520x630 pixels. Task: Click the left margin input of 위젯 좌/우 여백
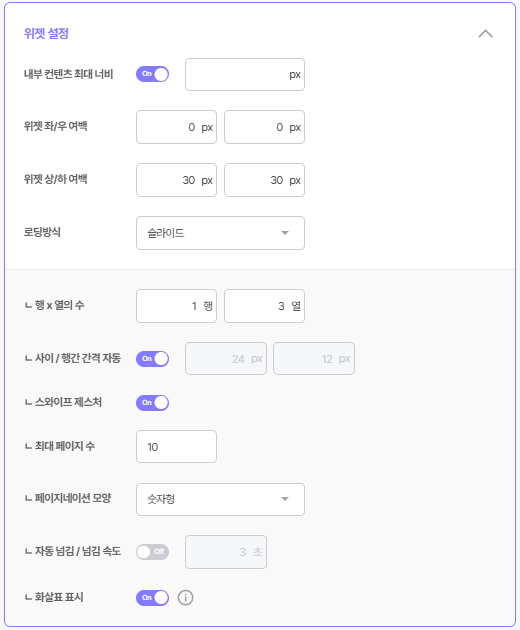(176, 127)
